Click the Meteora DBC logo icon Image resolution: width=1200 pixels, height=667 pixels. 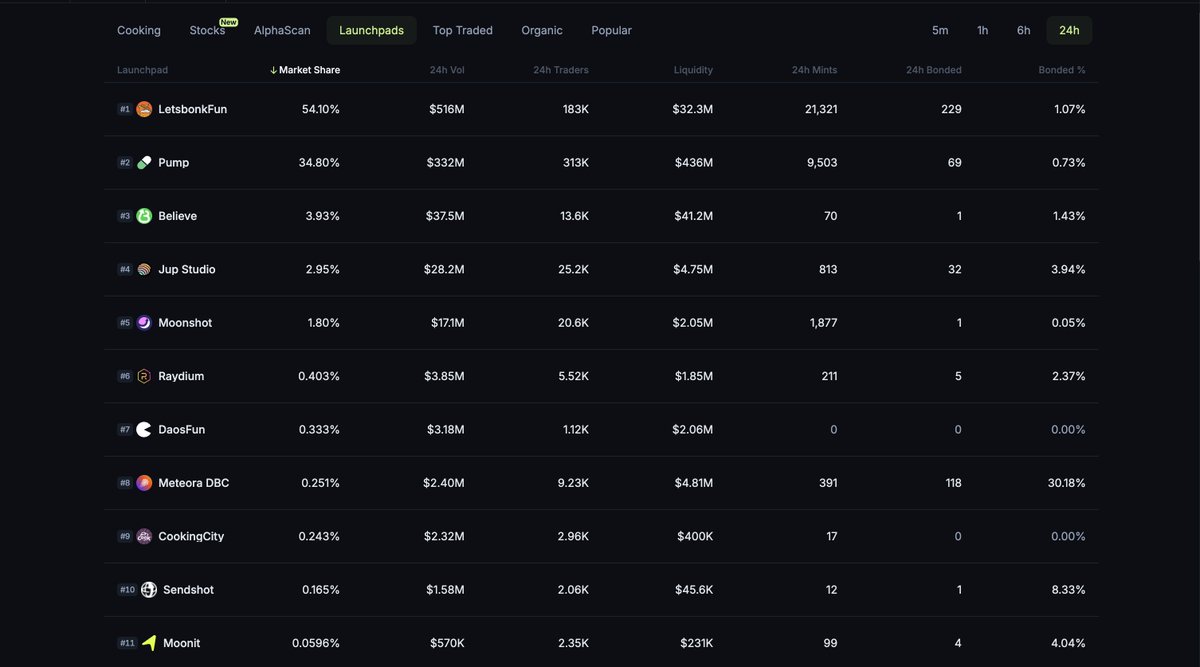click(144, 483)
